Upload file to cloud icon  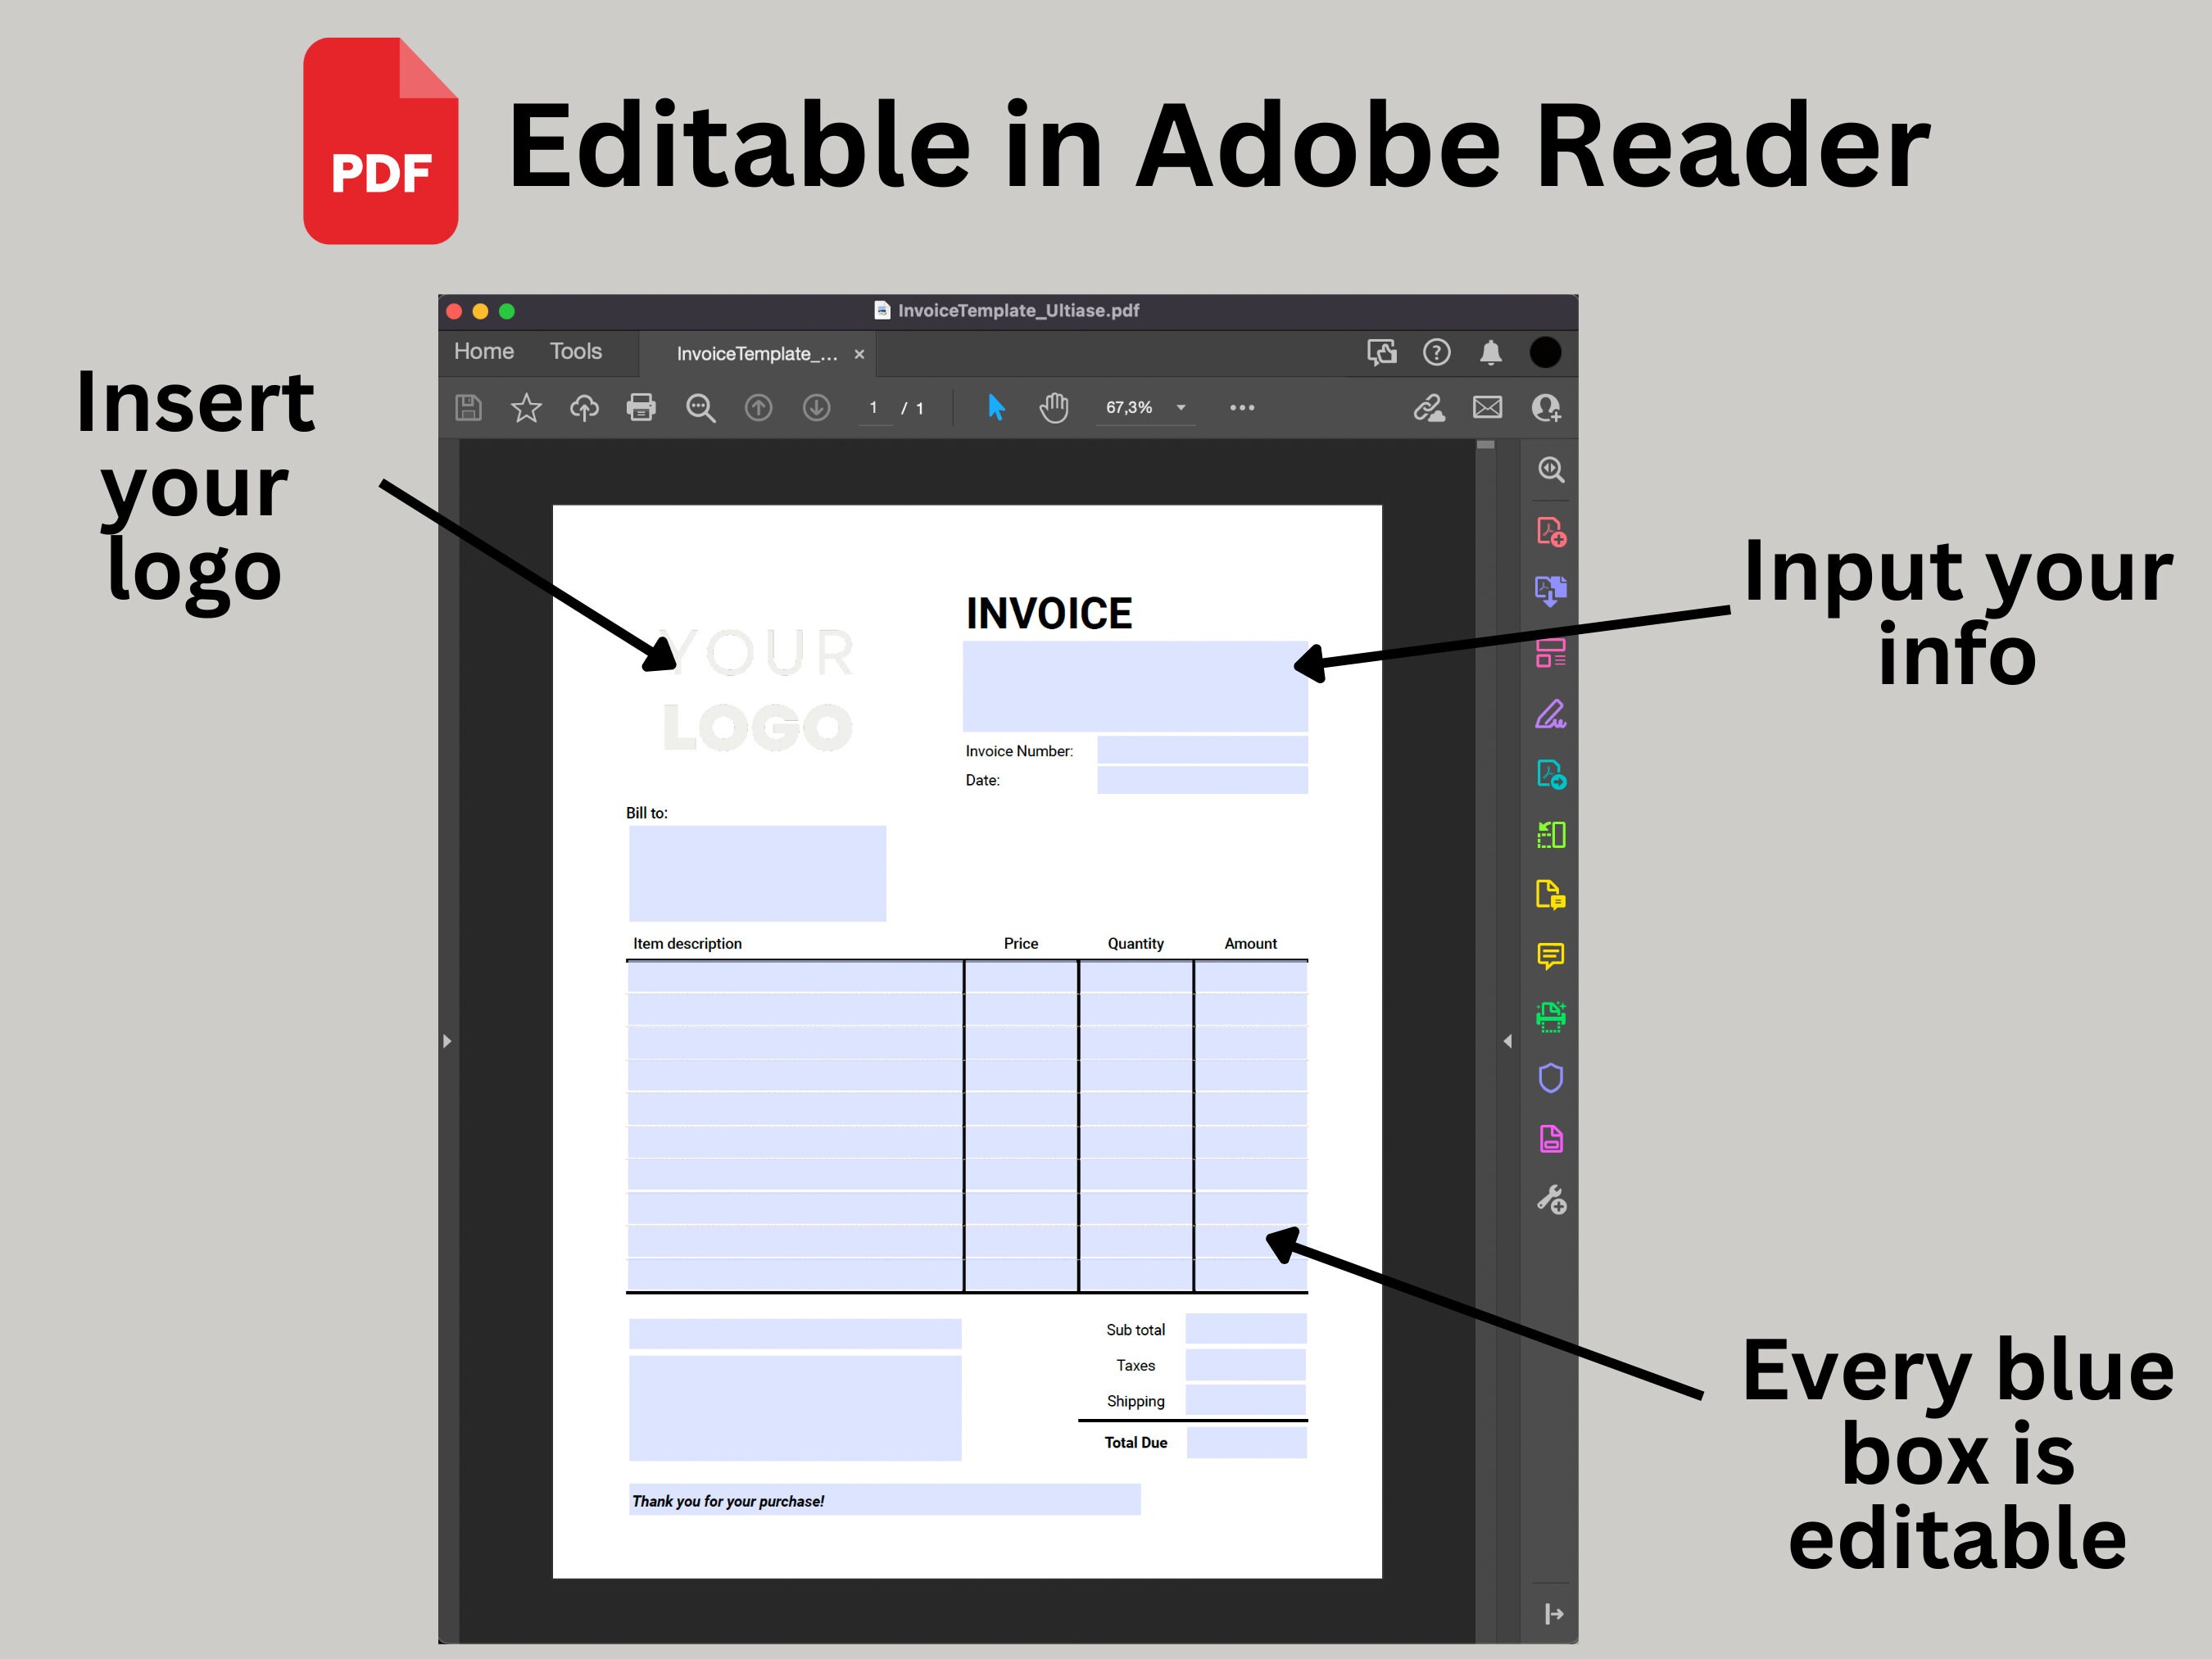[x=584, y=408]
